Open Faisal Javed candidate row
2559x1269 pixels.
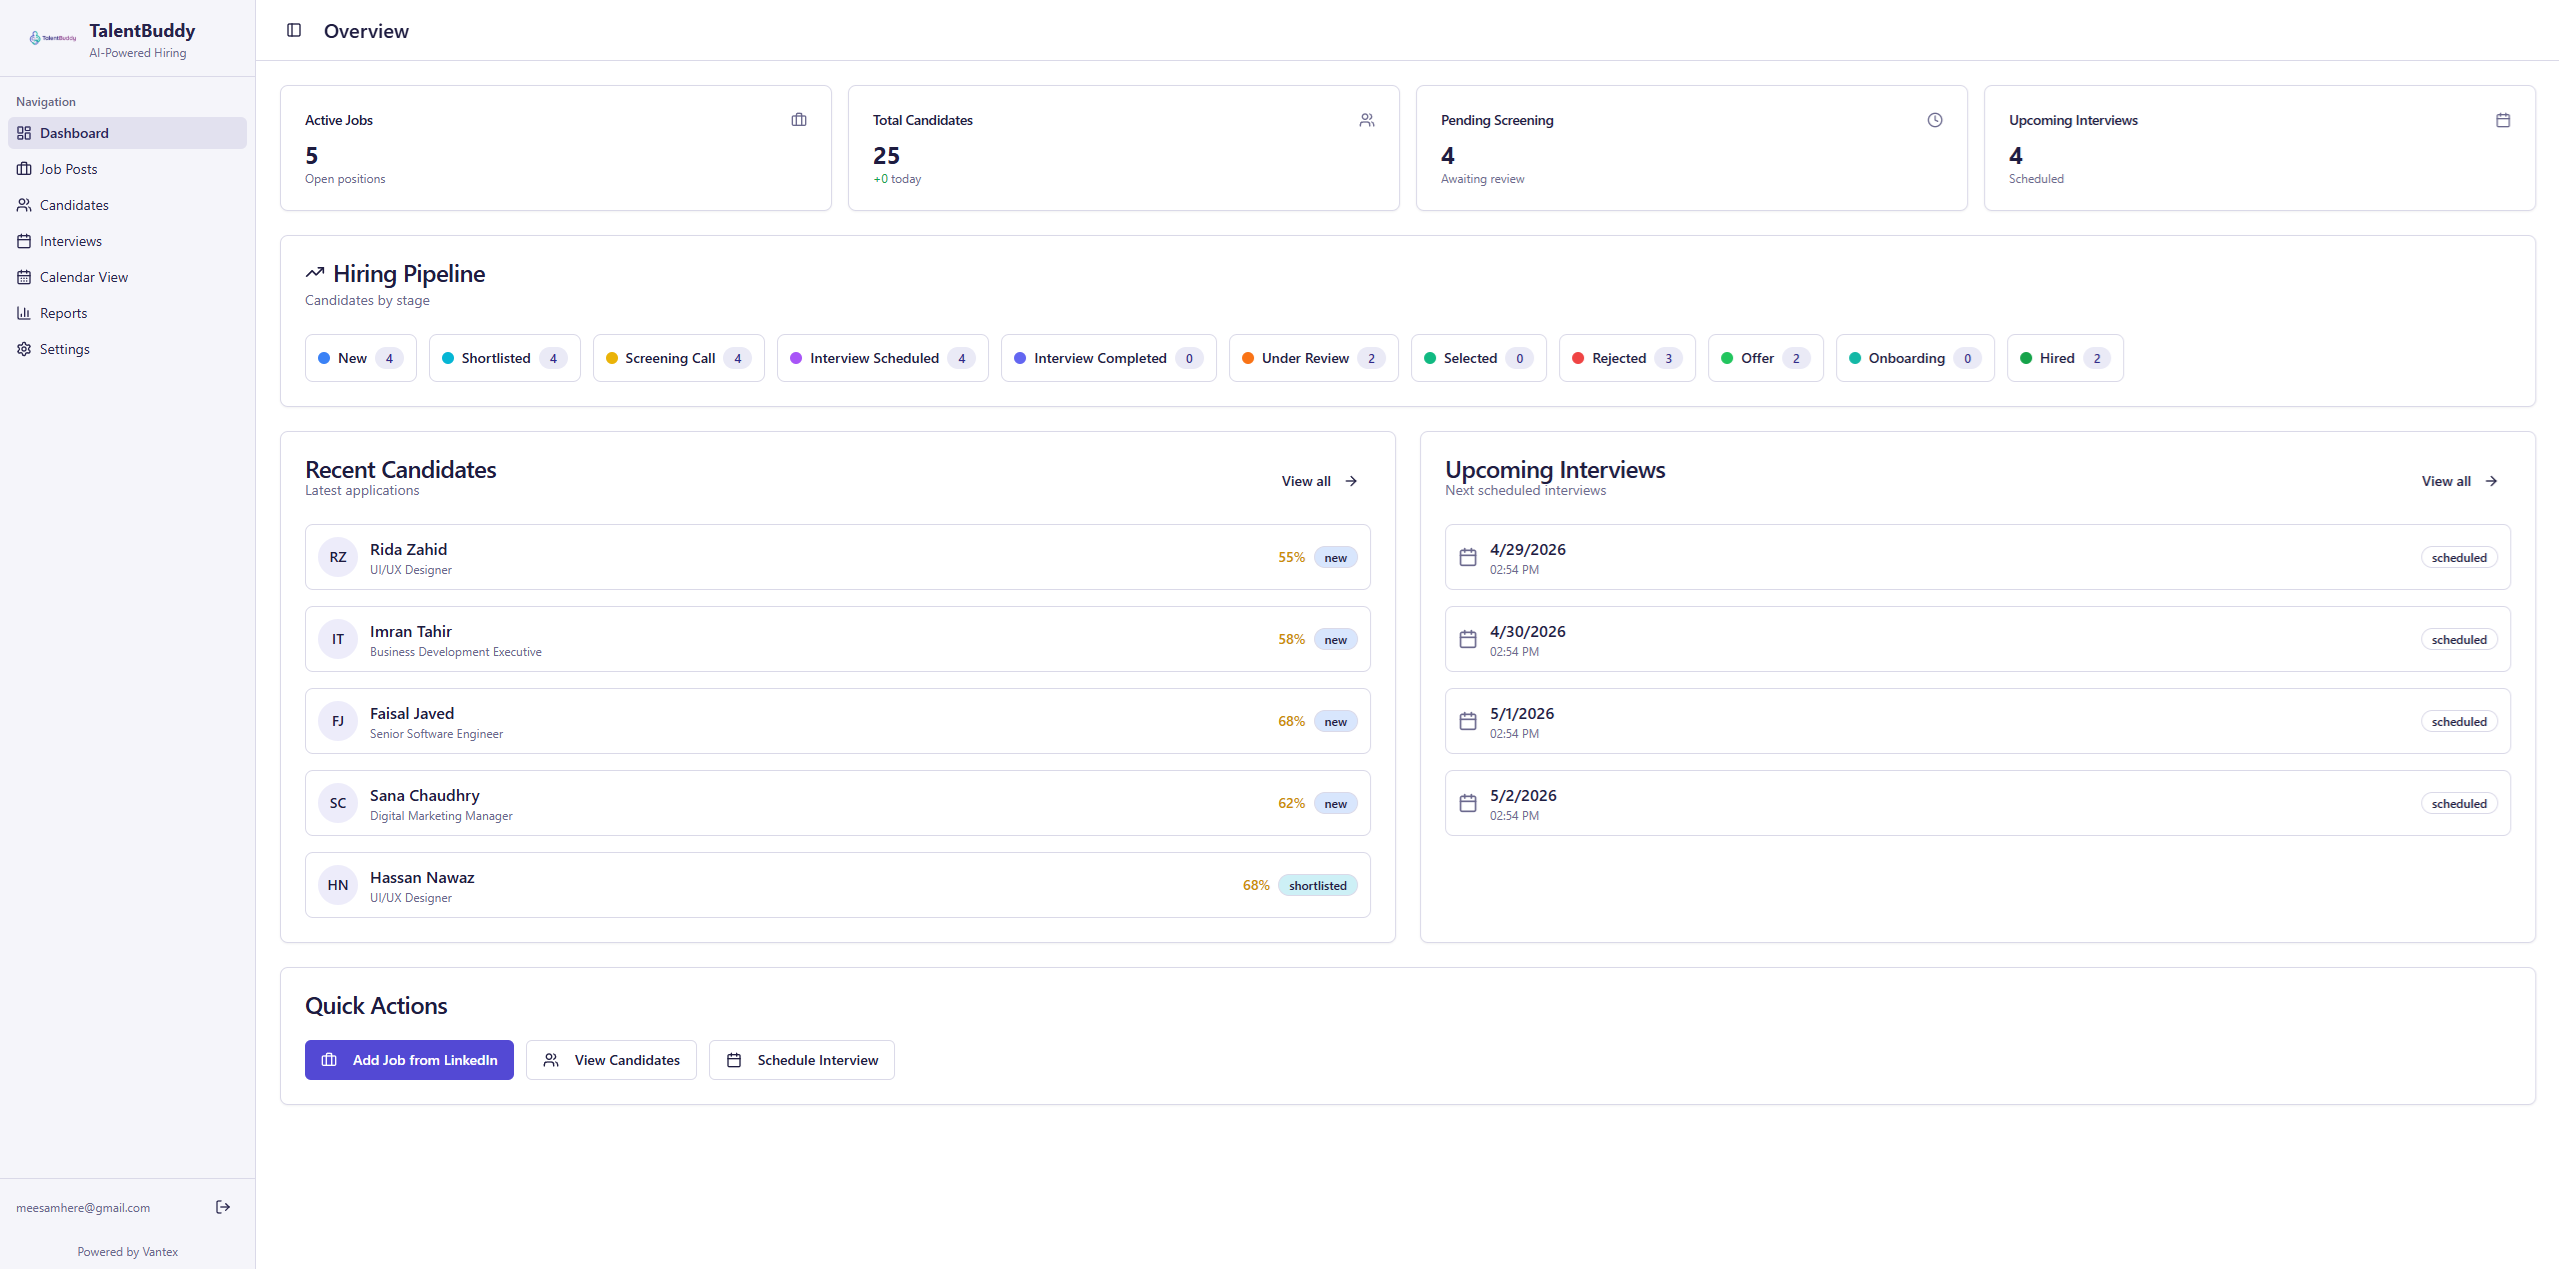point(838,721)
